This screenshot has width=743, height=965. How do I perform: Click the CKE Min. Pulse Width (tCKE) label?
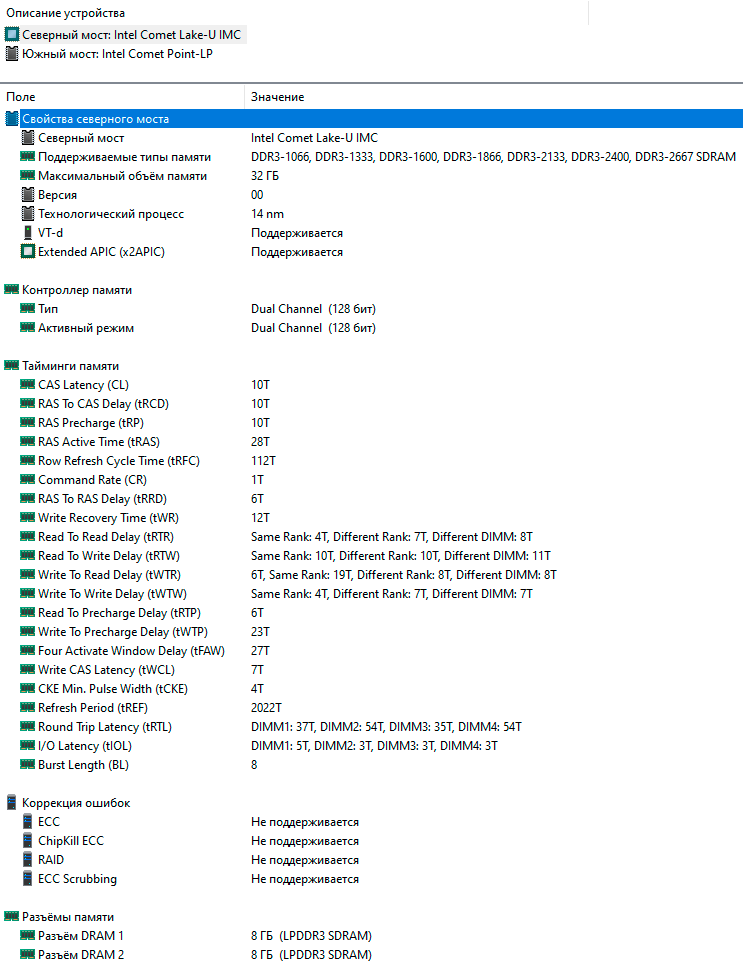click(113, 689)
